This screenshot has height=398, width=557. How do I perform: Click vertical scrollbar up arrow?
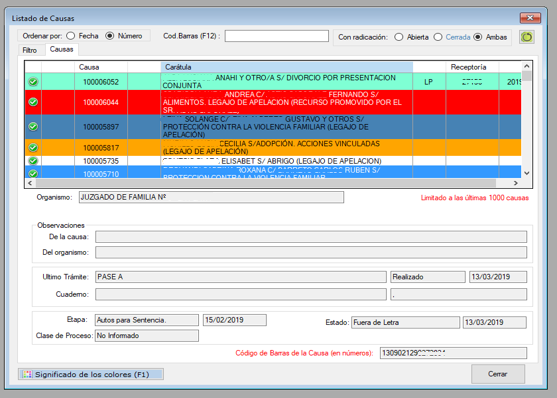pyautogui.click(x=527, y=66)
